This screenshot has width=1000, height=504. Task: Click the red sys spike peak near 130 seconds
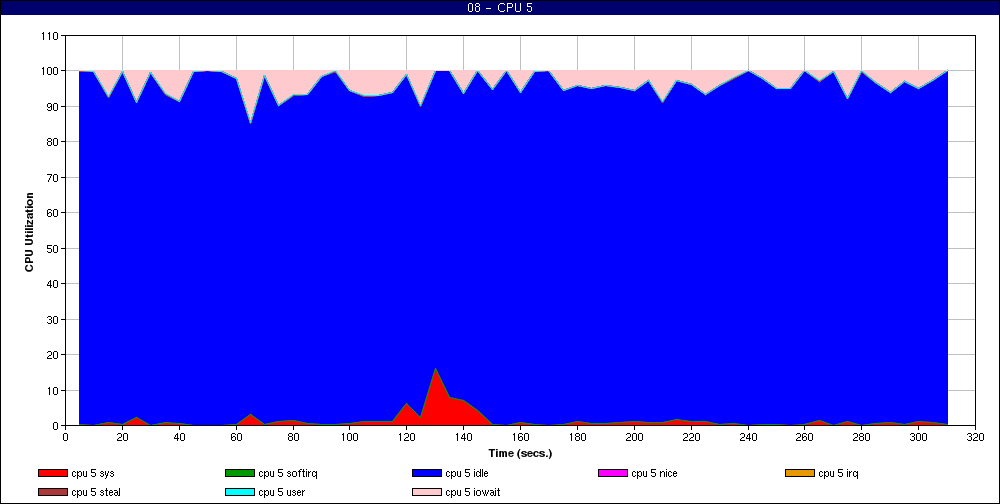click(435, 369)
